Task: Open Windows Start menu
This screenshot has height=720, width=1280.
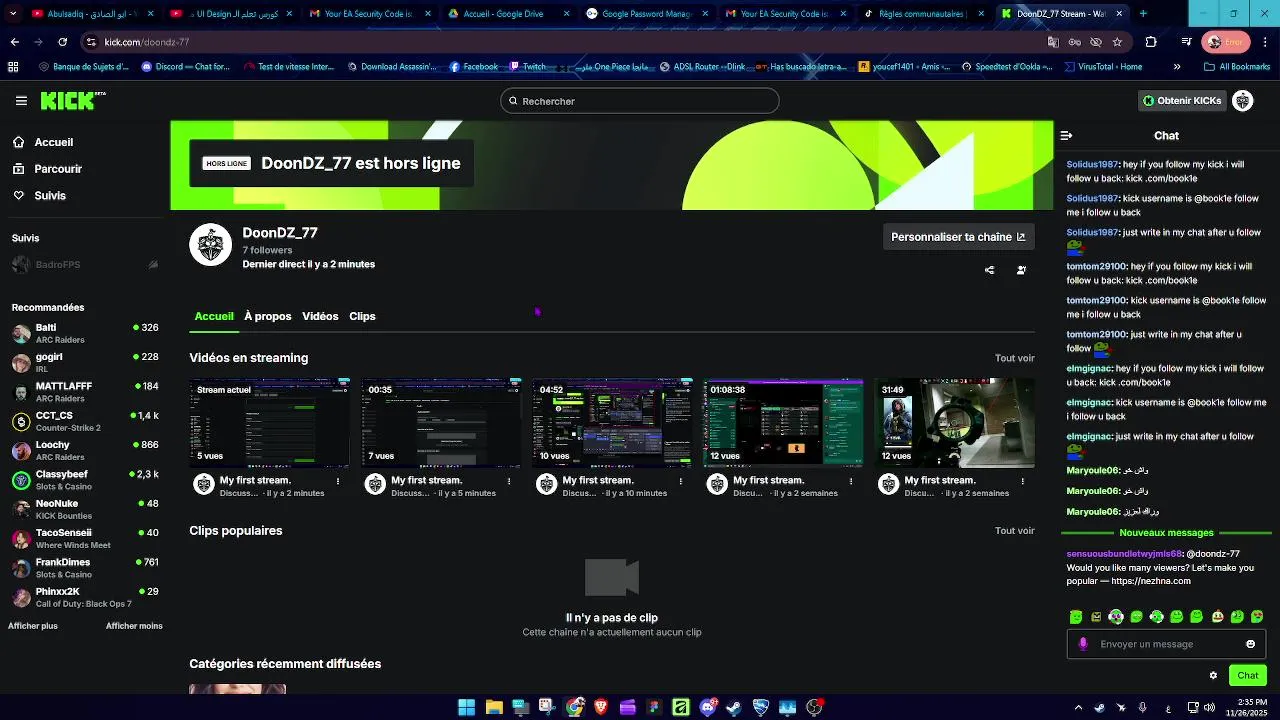Action: [466, 707]
